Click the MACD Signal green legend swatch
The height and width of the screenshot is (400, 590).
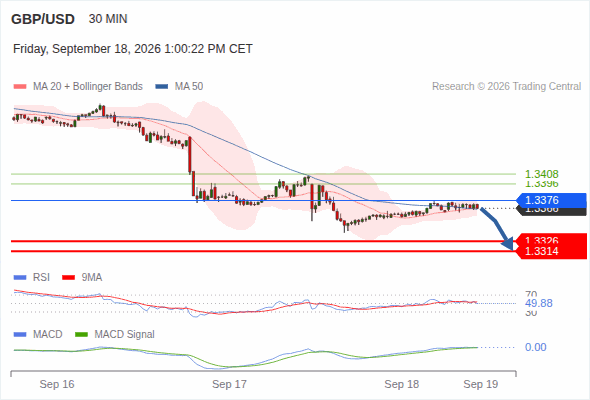[81, 335]
